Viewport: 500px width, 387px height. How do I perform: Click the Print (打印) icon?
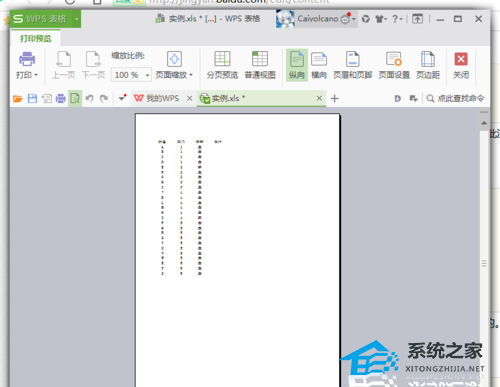[x=27, y=59]
